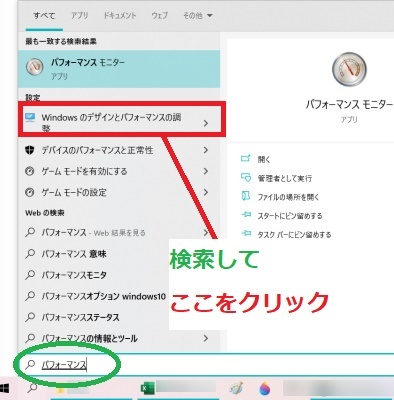The width and height of the screenshot is (394, 400).
Task: Click search icon beside パフォーマンス 意味
Action: click(x=30, y=254)
